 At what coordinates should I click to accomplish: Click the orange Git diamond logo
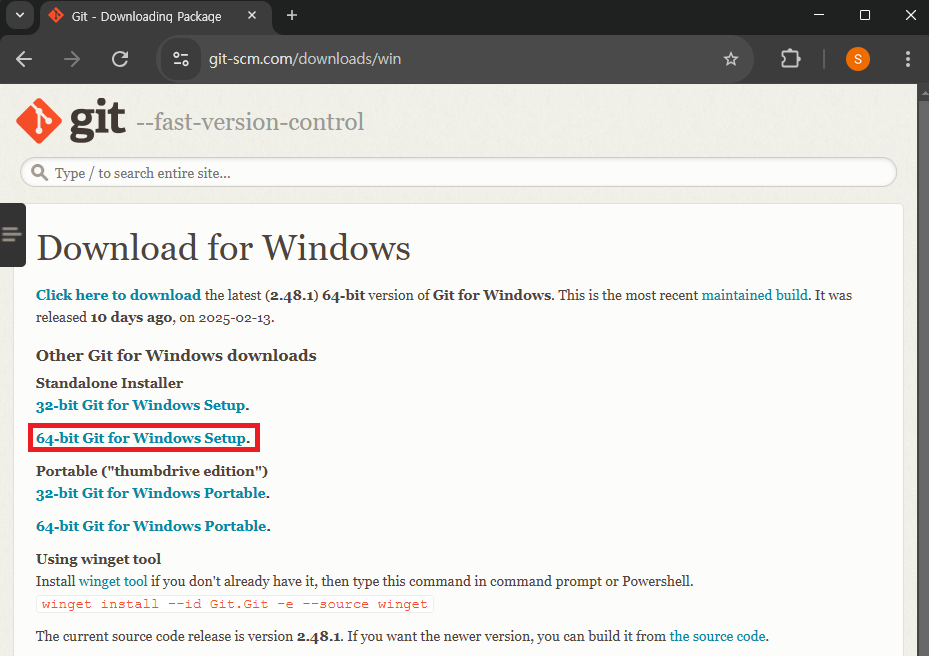pyautogui.click(x=39, y=121)
